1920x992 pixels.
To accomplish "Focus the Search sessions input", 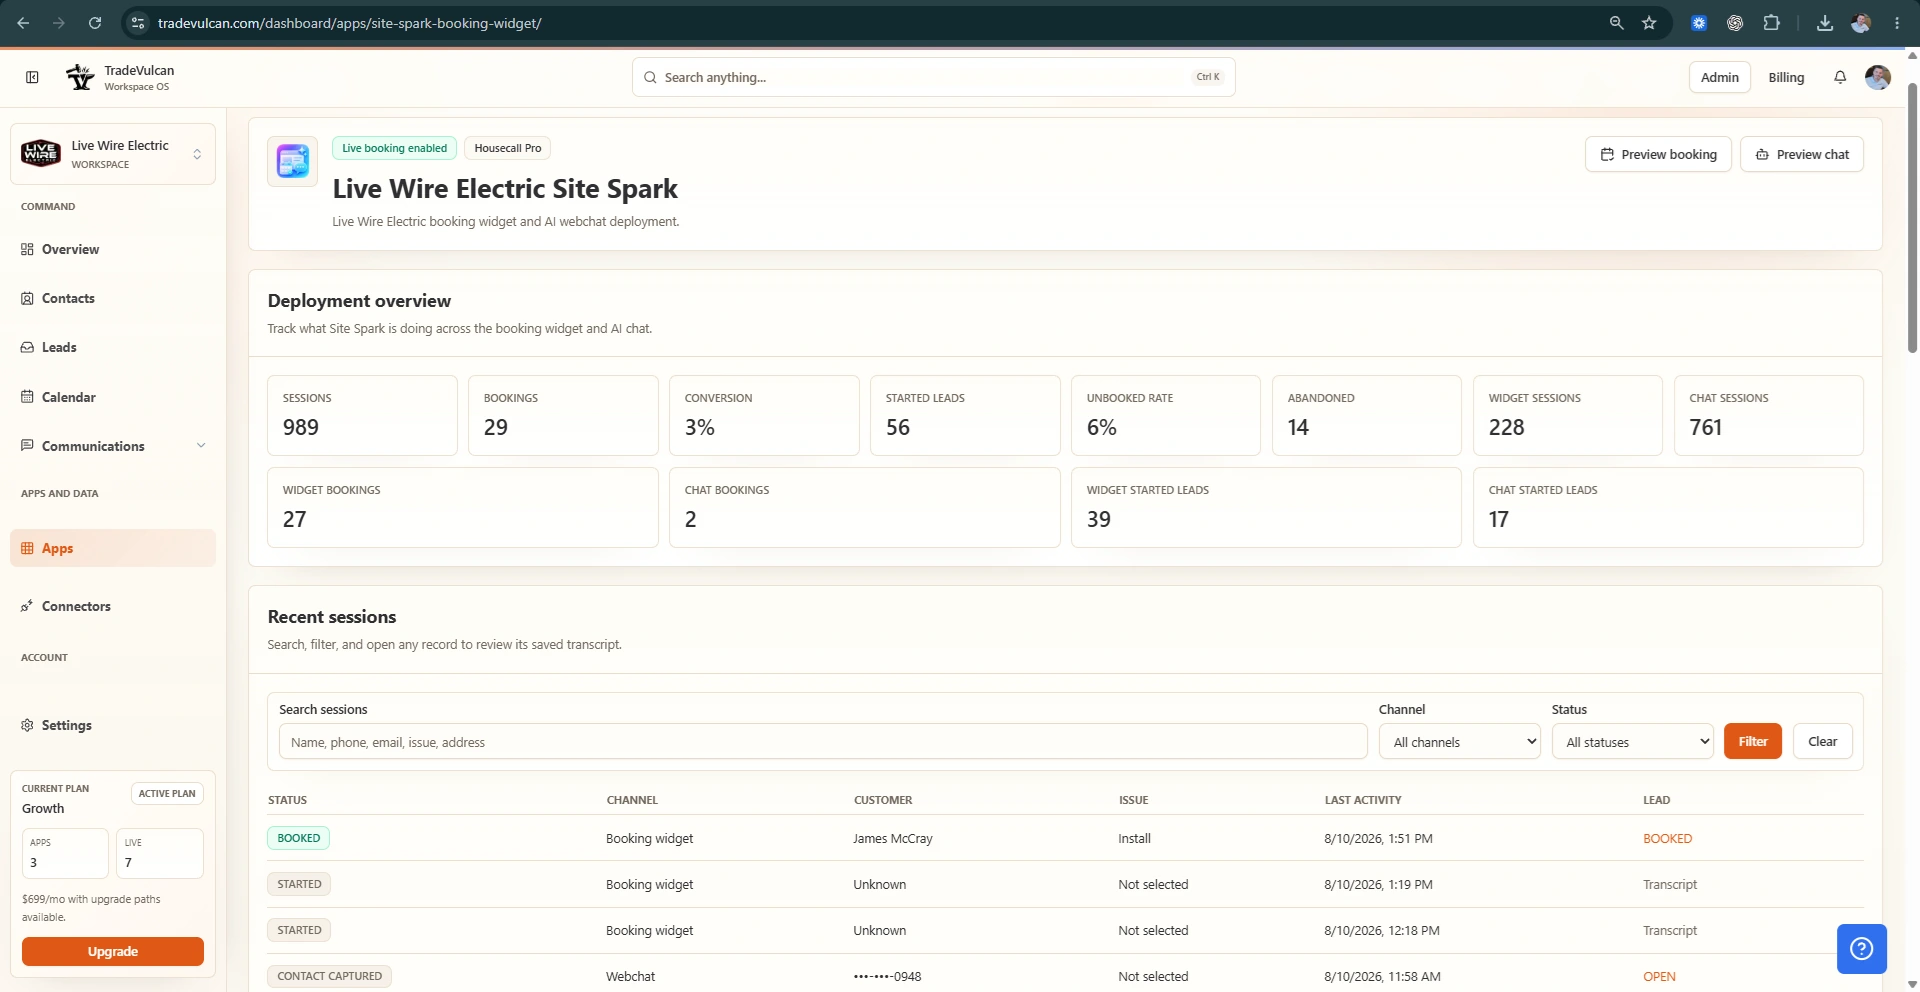I will coord(822,742).
